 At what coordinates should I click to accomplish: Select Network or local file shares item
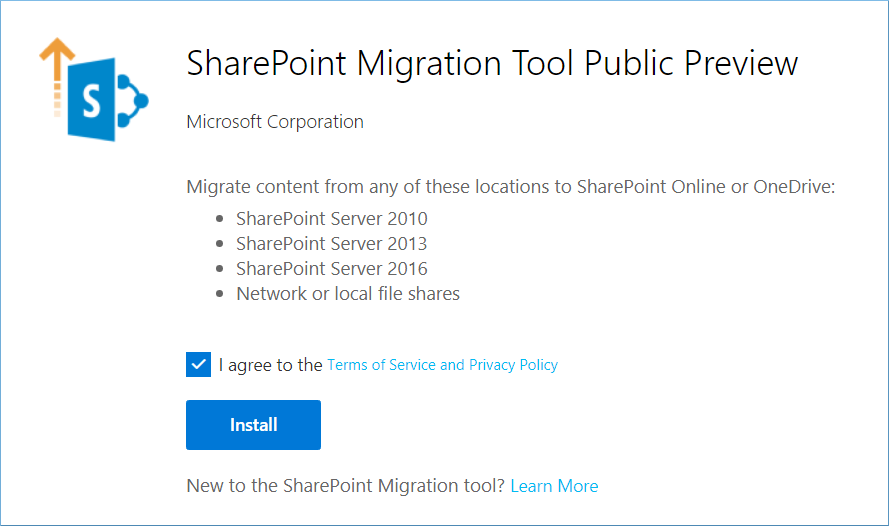(x=348, y=294)
